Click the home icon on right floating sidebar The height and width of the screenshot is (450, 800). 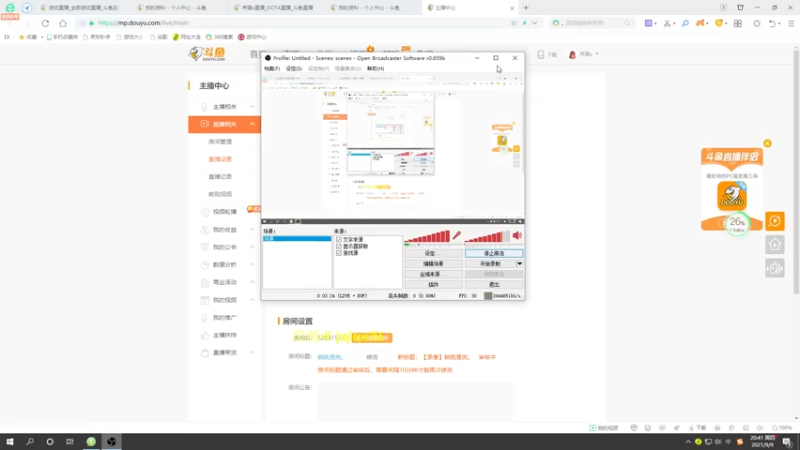(774, 245)
